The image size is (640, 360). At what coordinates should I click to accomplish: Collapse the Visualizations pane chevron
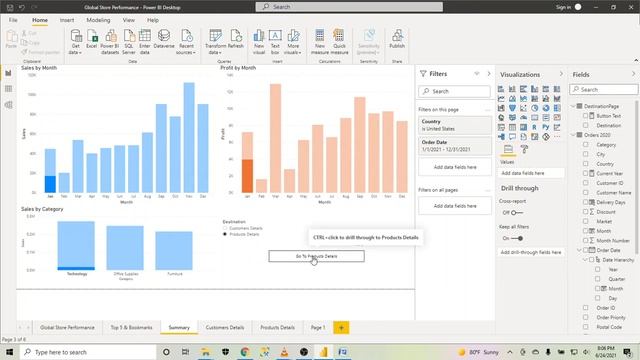coord(561,74)
